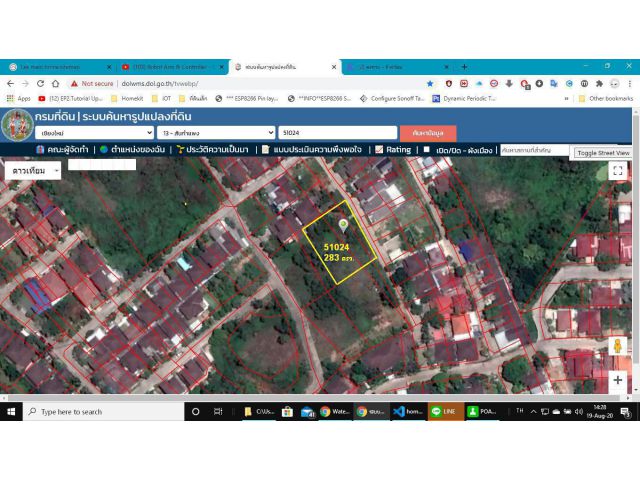This screenshot has height=480, width=640.
Task: Click the browser bookmark star icon
Action: [430, 84]
